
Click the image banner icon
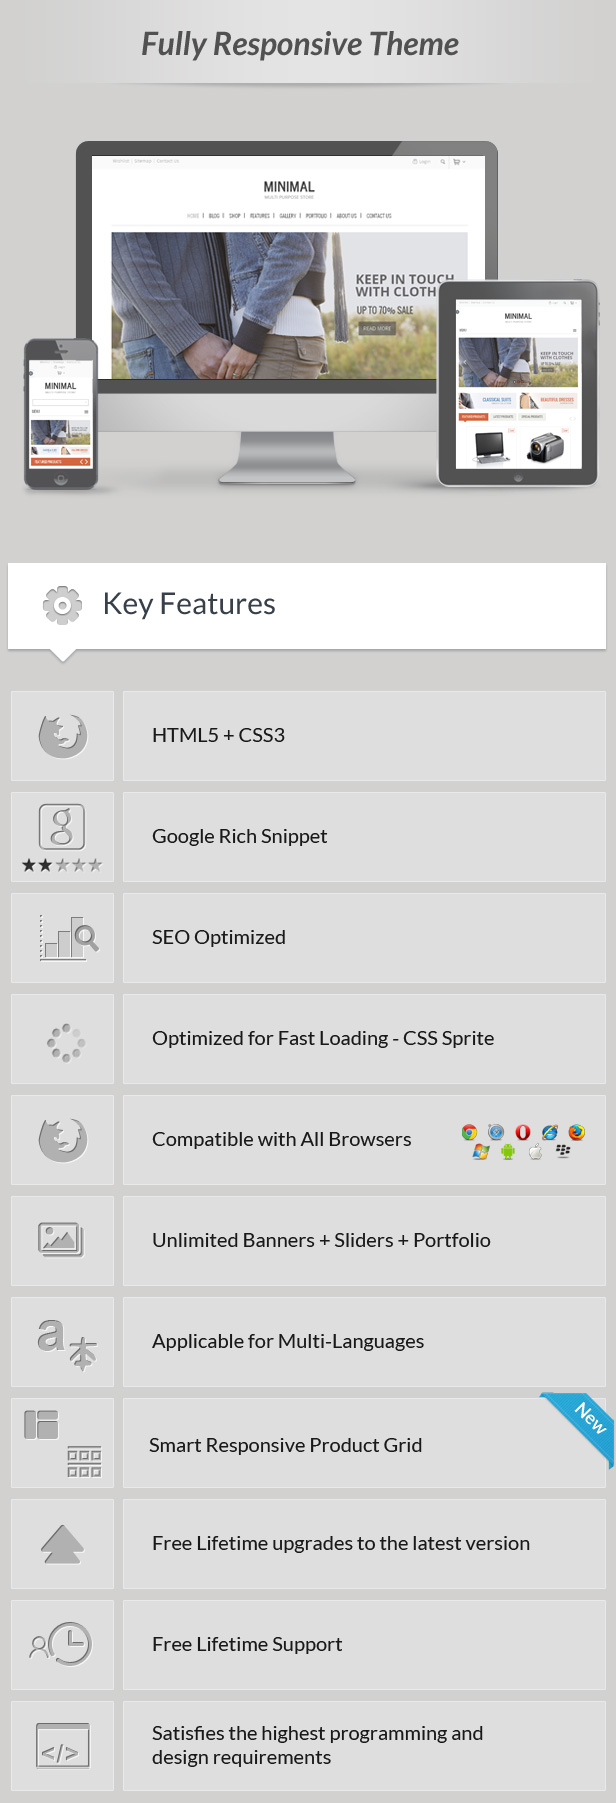61,1240
